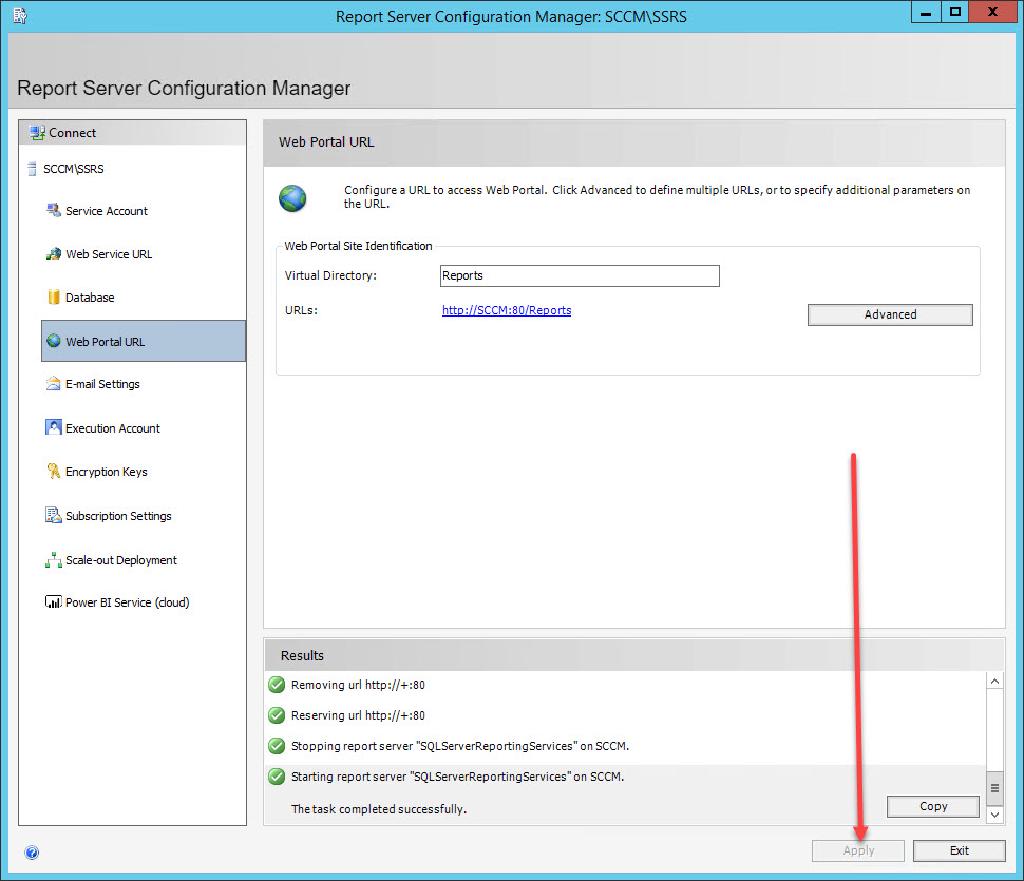Open the Execution Account page

pos(113,428)
